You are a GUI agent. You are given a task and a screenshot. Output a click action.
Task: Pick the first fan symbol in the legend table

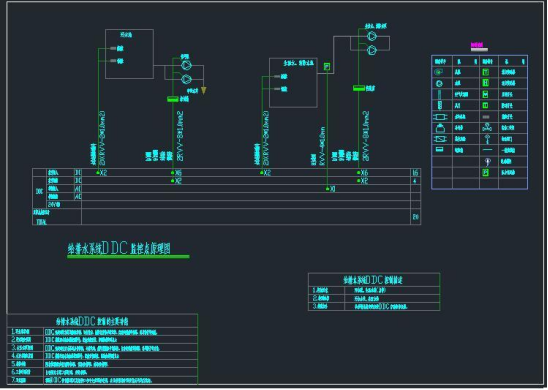(x=439, y=72)
